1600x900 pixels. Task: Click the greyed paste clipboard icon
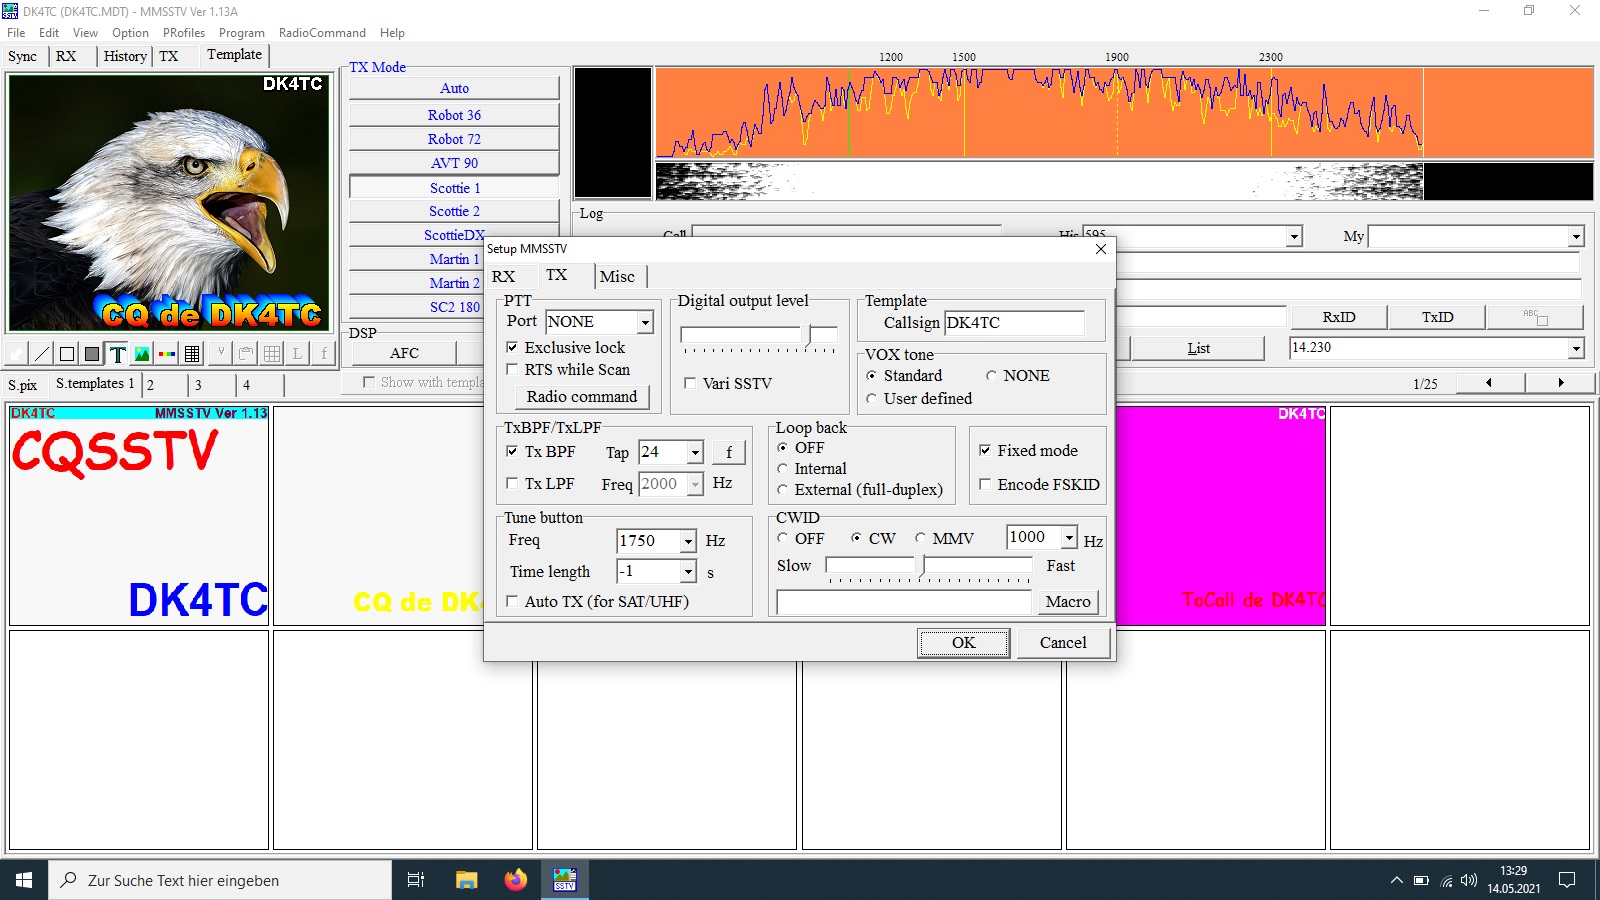point(246,353)
